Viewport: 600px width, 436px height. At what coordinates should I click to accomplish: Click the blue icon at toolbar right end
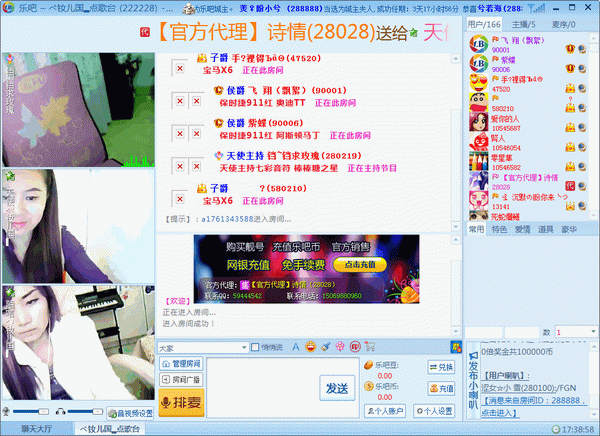(x=456, y=347)
